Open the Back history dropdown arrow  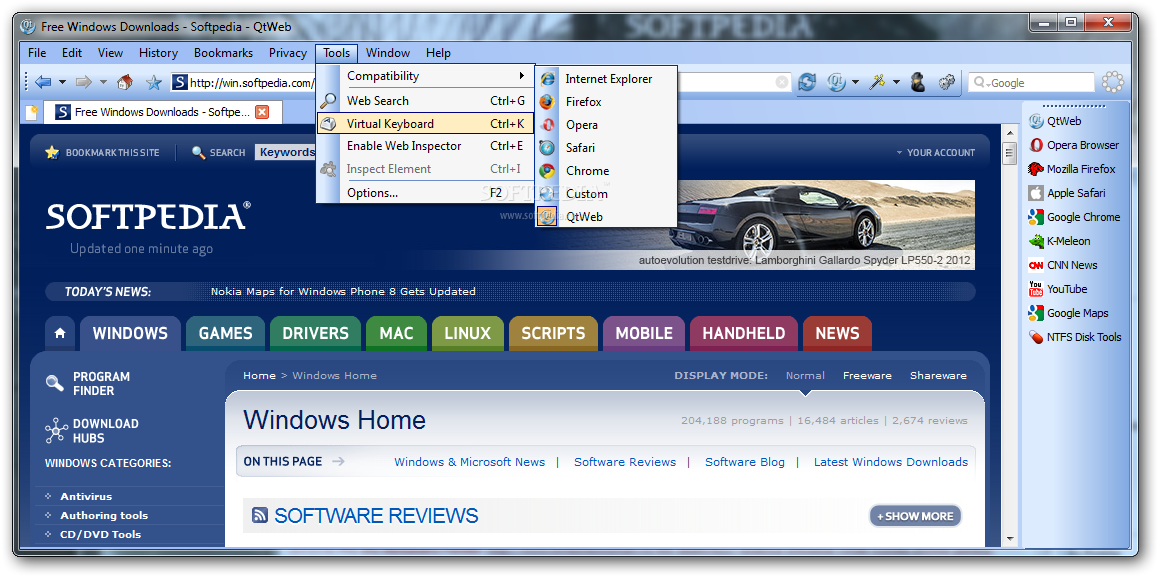[x=62, y=82]
